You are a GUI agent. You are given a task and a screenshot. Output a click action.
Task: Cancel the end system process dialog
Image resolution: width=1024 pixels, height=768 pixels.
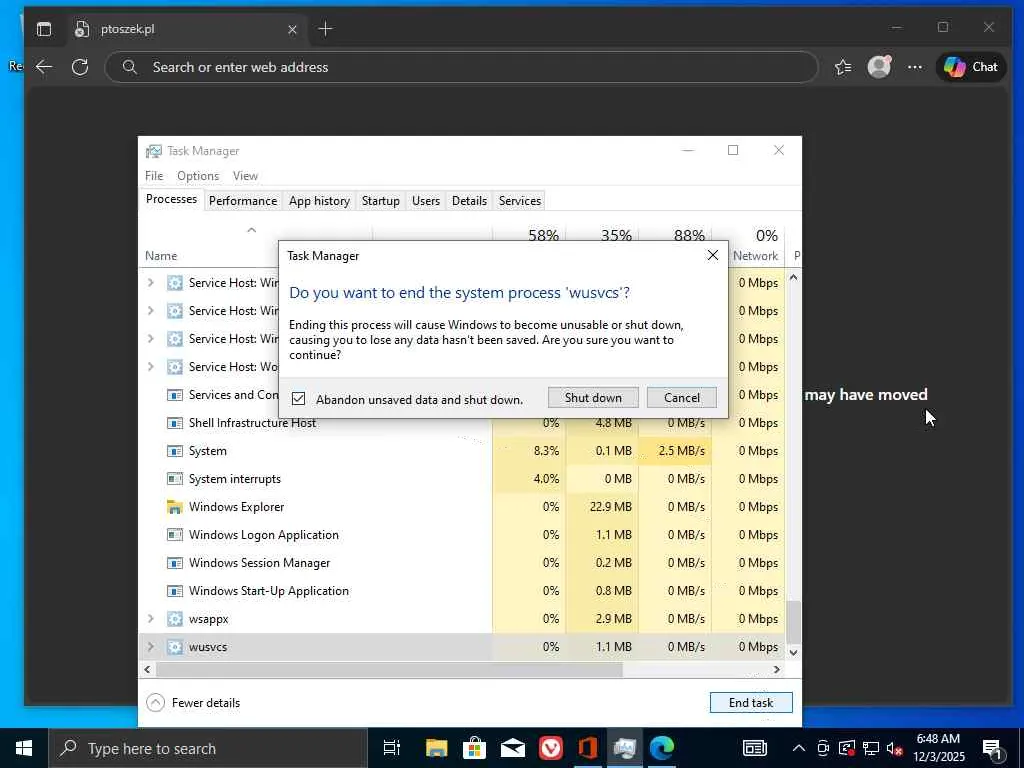click(682, 398)
